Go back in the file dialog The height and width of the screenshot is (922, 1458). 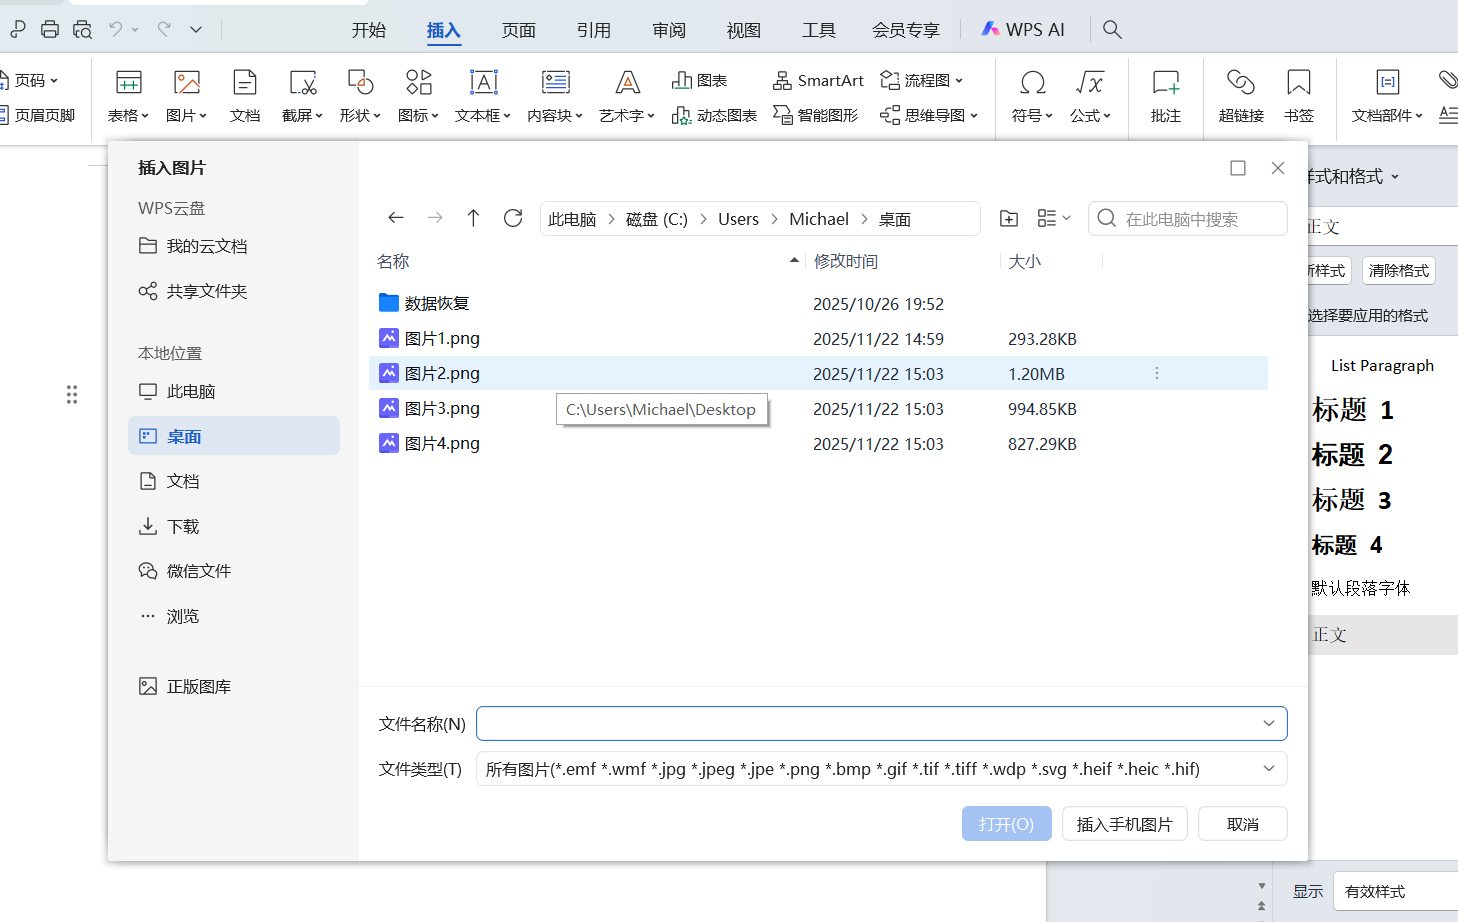(396, 218)
